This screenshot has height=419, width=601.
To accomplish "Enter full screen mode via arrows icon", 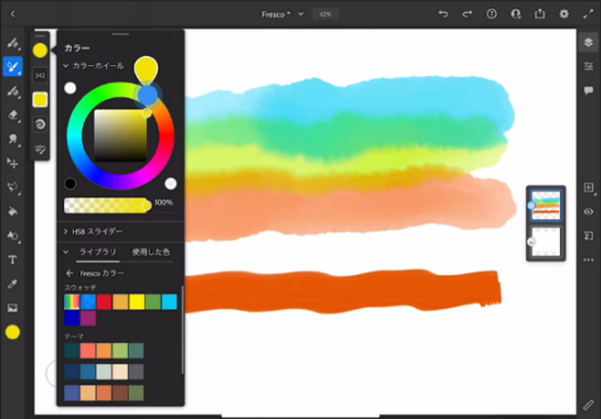I will (588, 14).
